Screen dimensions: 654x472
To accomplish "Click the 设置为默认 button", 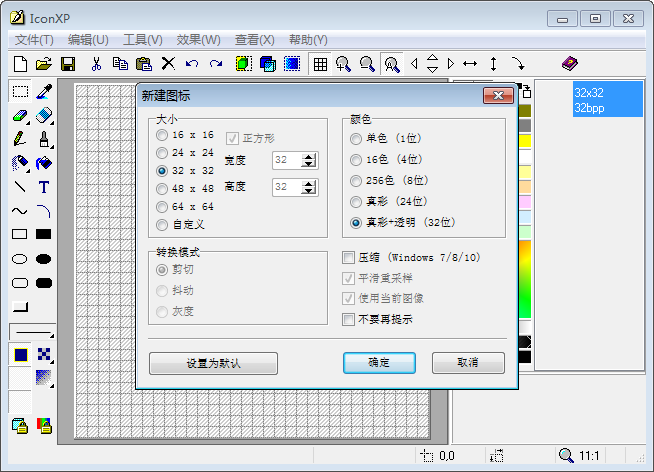I will [213, 362].
